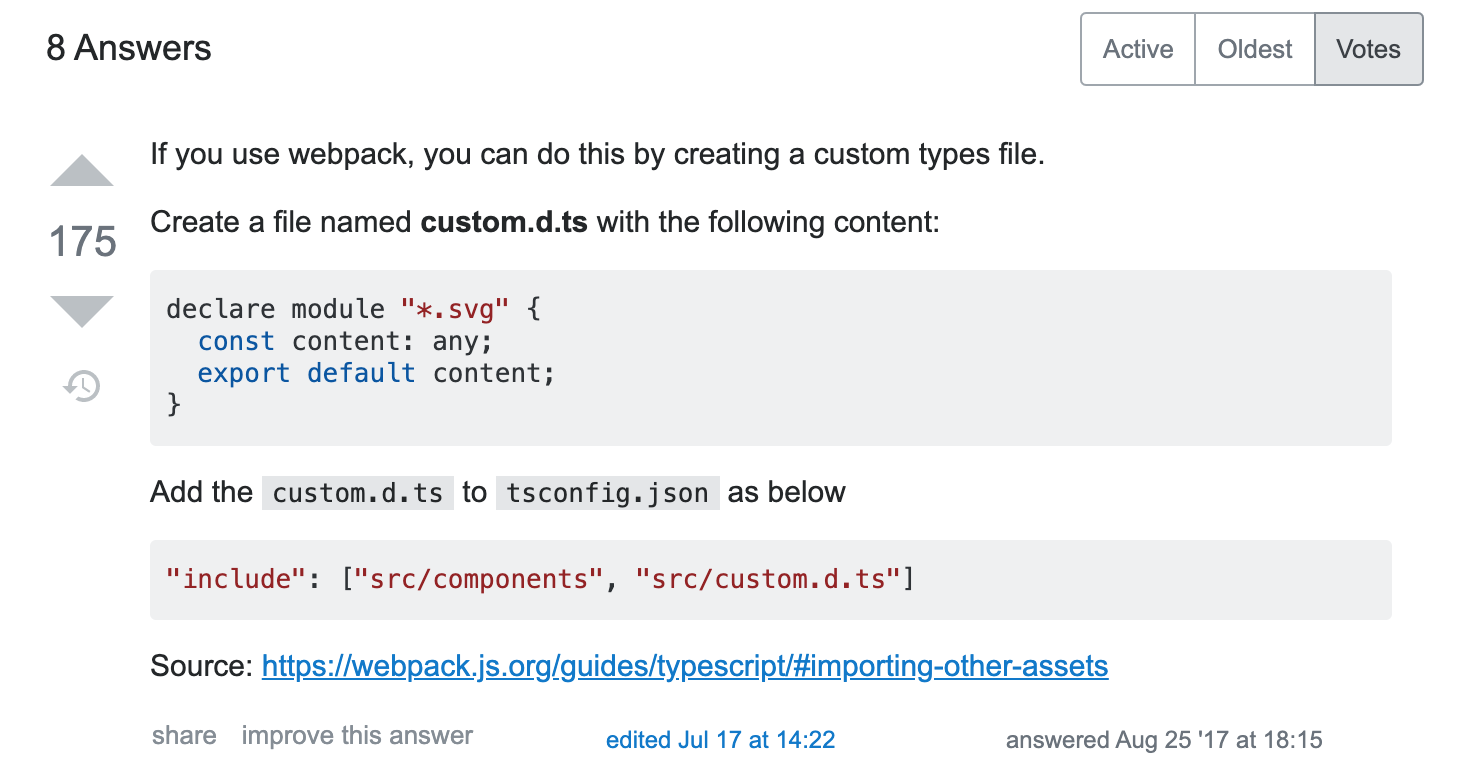Click the export default content; code line
The height and width of the screenshot is (758, 1472).
(376, 373)
